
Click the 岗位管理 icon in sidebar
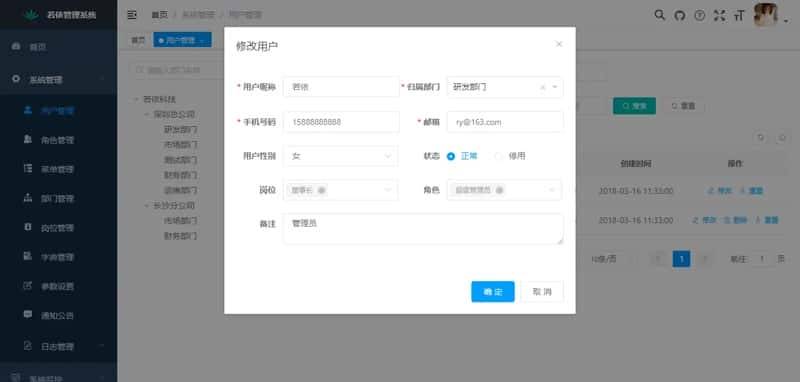[x=29, y=227]
